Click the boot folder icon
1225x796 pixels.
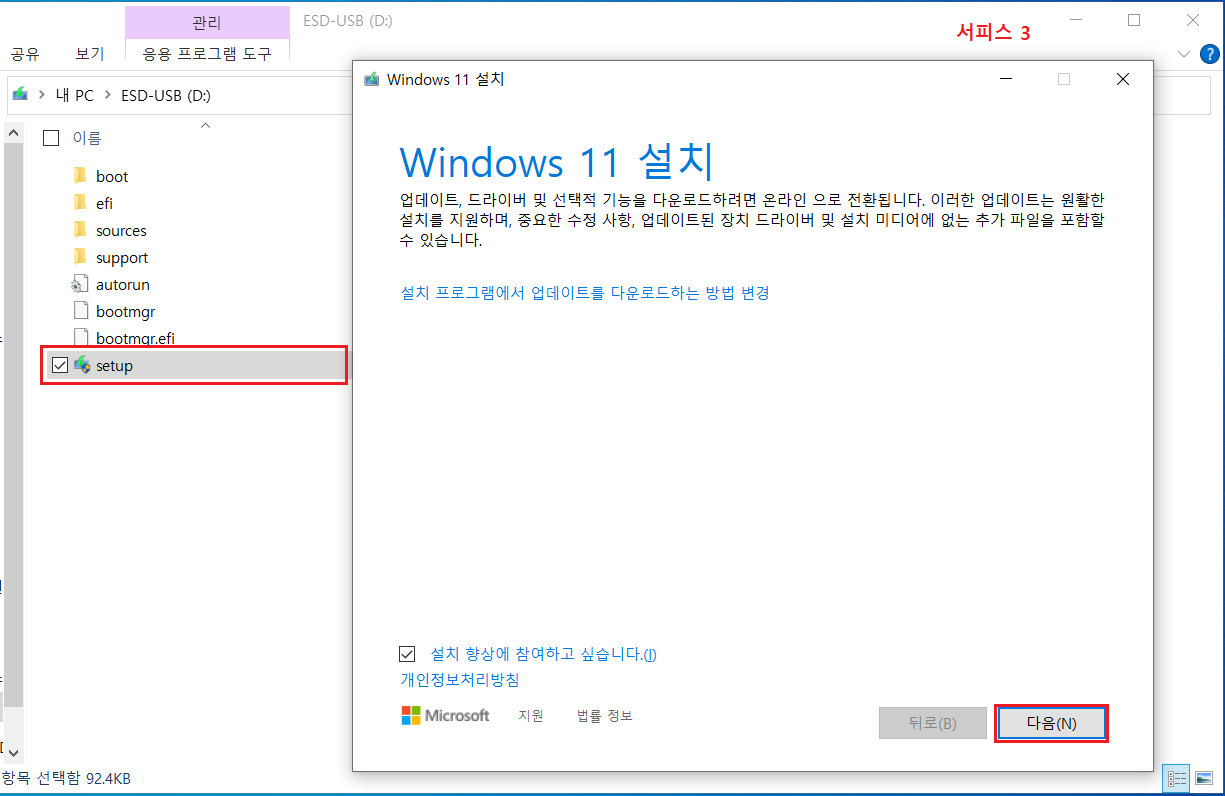click(81, 176)
